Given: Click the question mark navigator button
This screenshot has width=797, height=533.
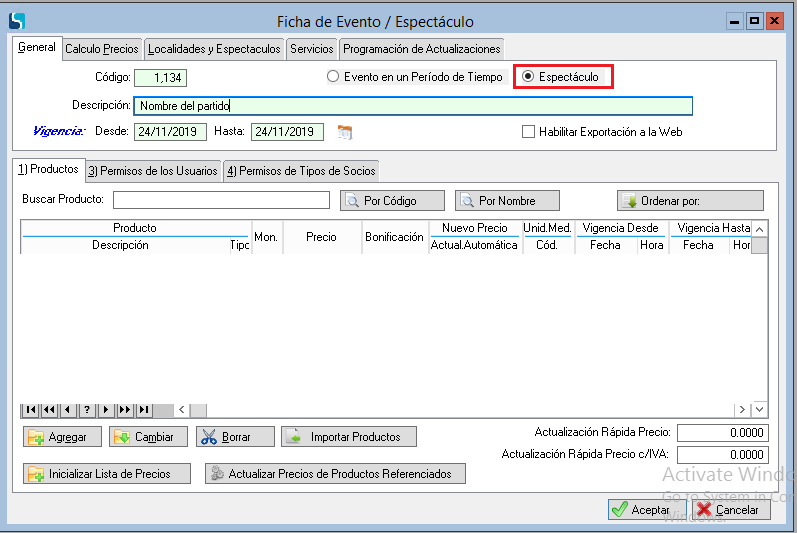Looking at the screenshot, I should tap(87, 410).
